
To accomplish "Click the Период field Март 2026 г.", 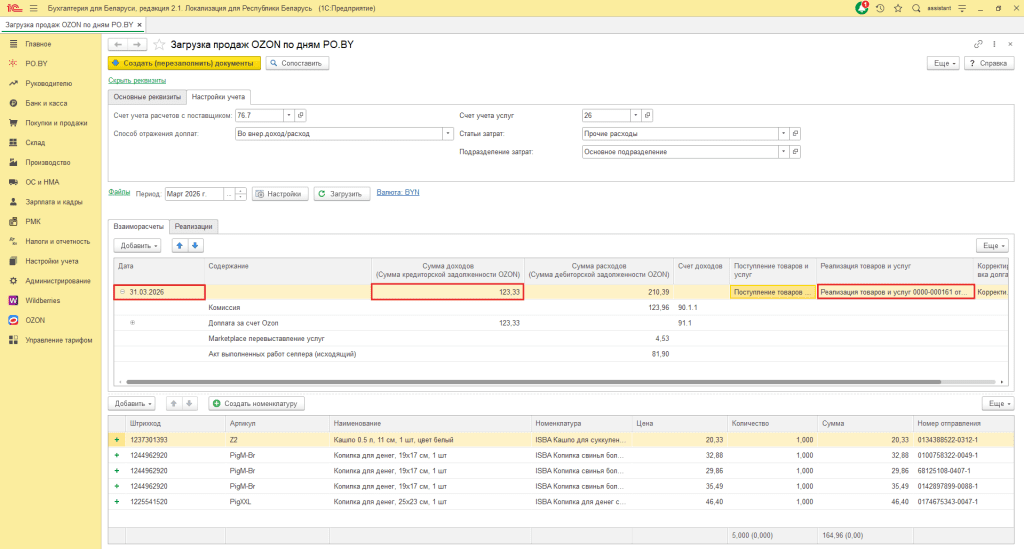I will click(194, 194).
